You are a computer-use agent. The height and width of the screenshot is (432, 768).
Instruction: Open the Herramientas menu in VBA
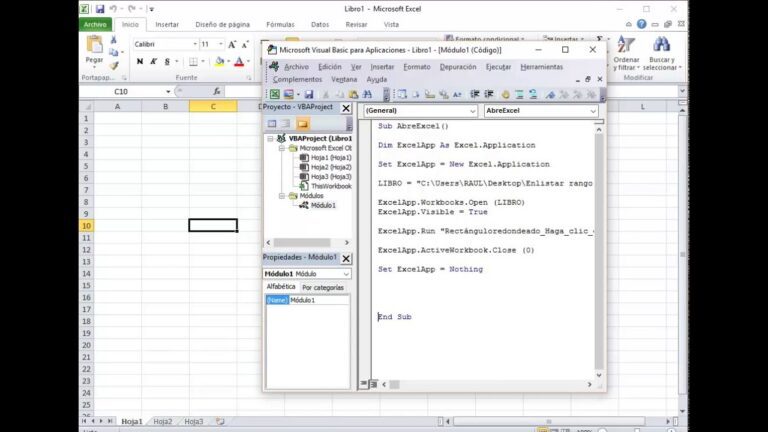coord(541,67)
